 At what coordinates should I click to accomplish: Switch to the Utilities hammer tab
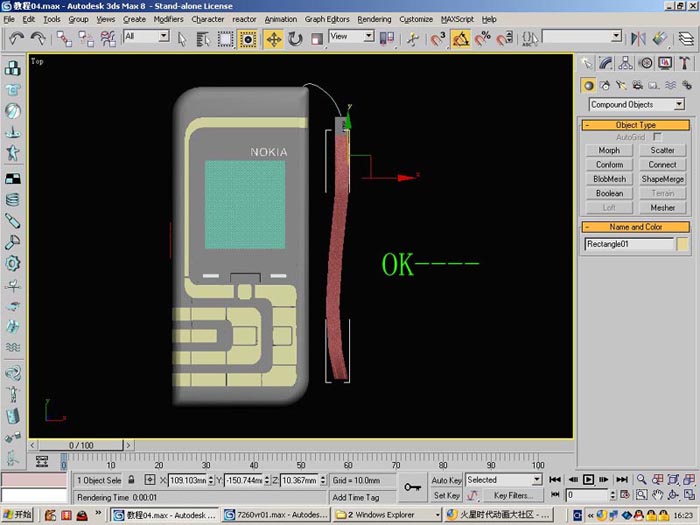(685, 63)
